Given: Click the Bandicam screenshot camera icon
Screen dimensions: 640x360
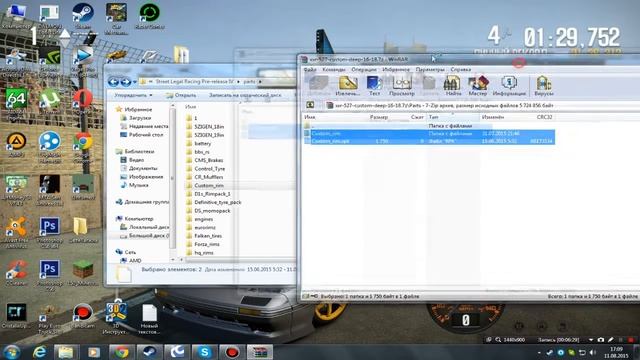Looking at the screenshot, I should [601, 340].
